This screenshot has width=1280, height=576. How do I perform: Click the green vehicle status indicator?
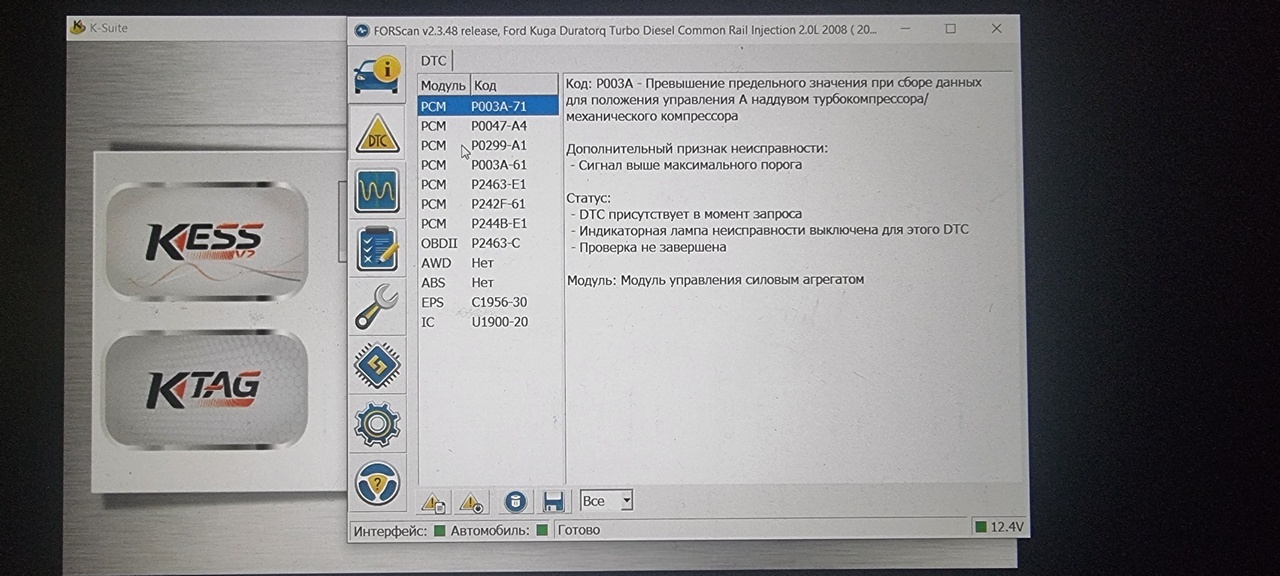542,530
